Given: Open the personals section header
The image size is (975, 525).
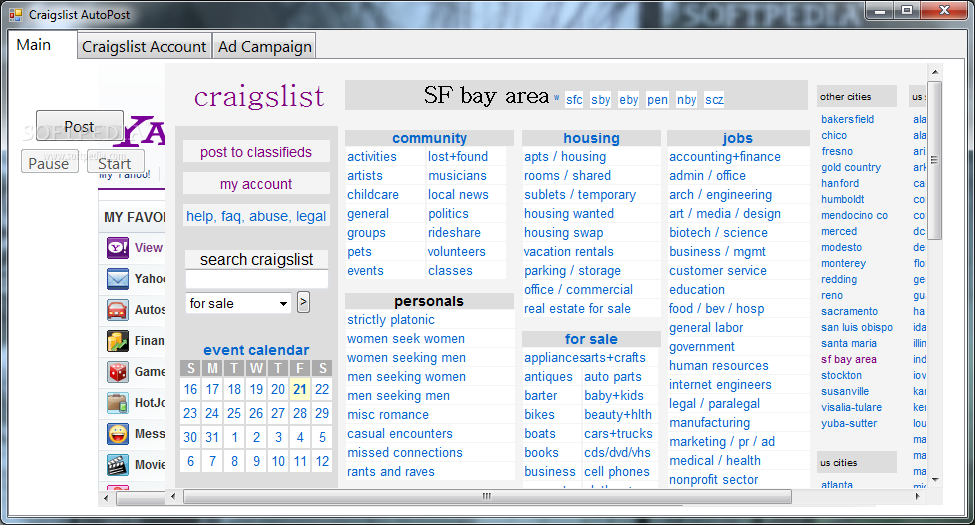Looking at the screenshot, I should pyautogui.click(x=429, y=301).
